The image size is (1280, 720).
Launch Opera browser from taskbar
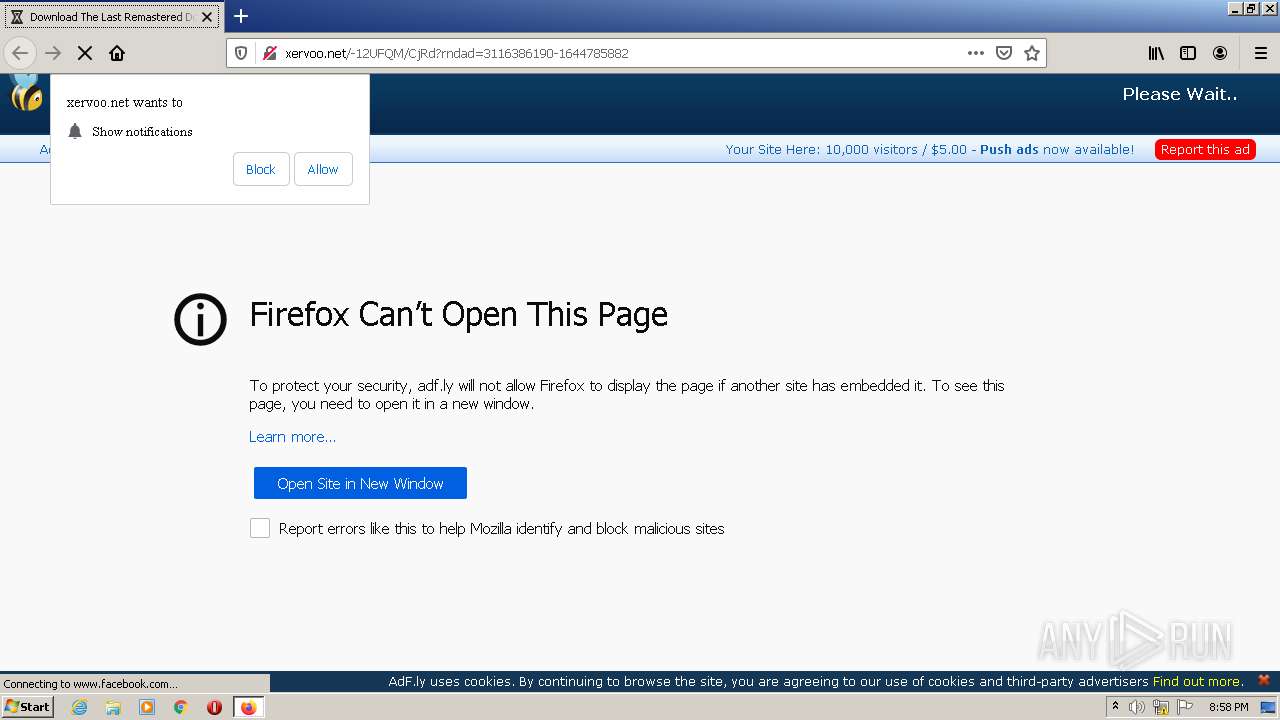[214, 707]
